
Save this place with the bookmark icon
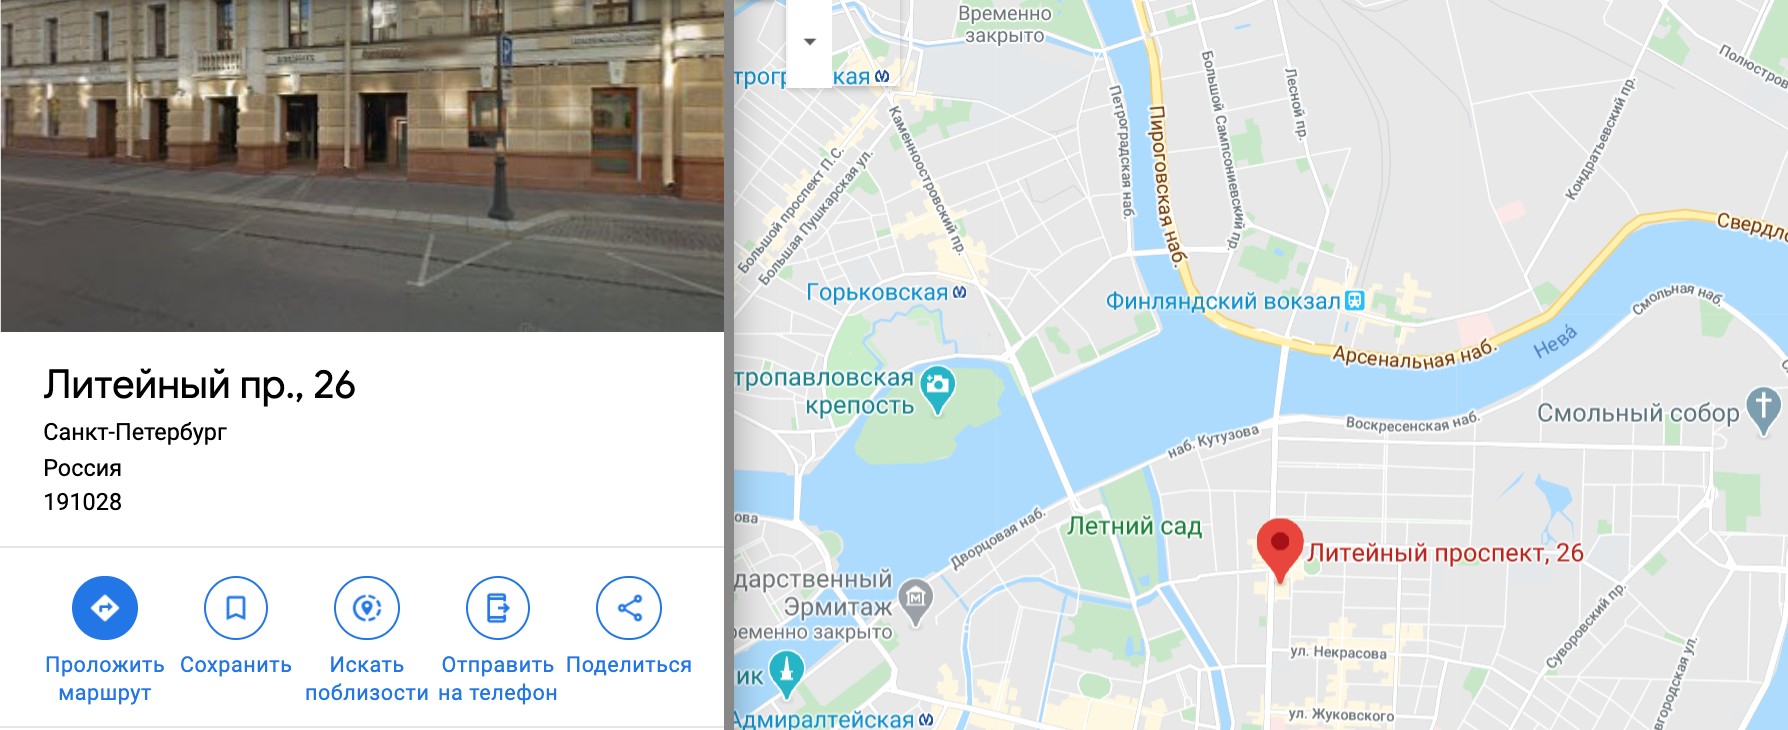point(236,608)
